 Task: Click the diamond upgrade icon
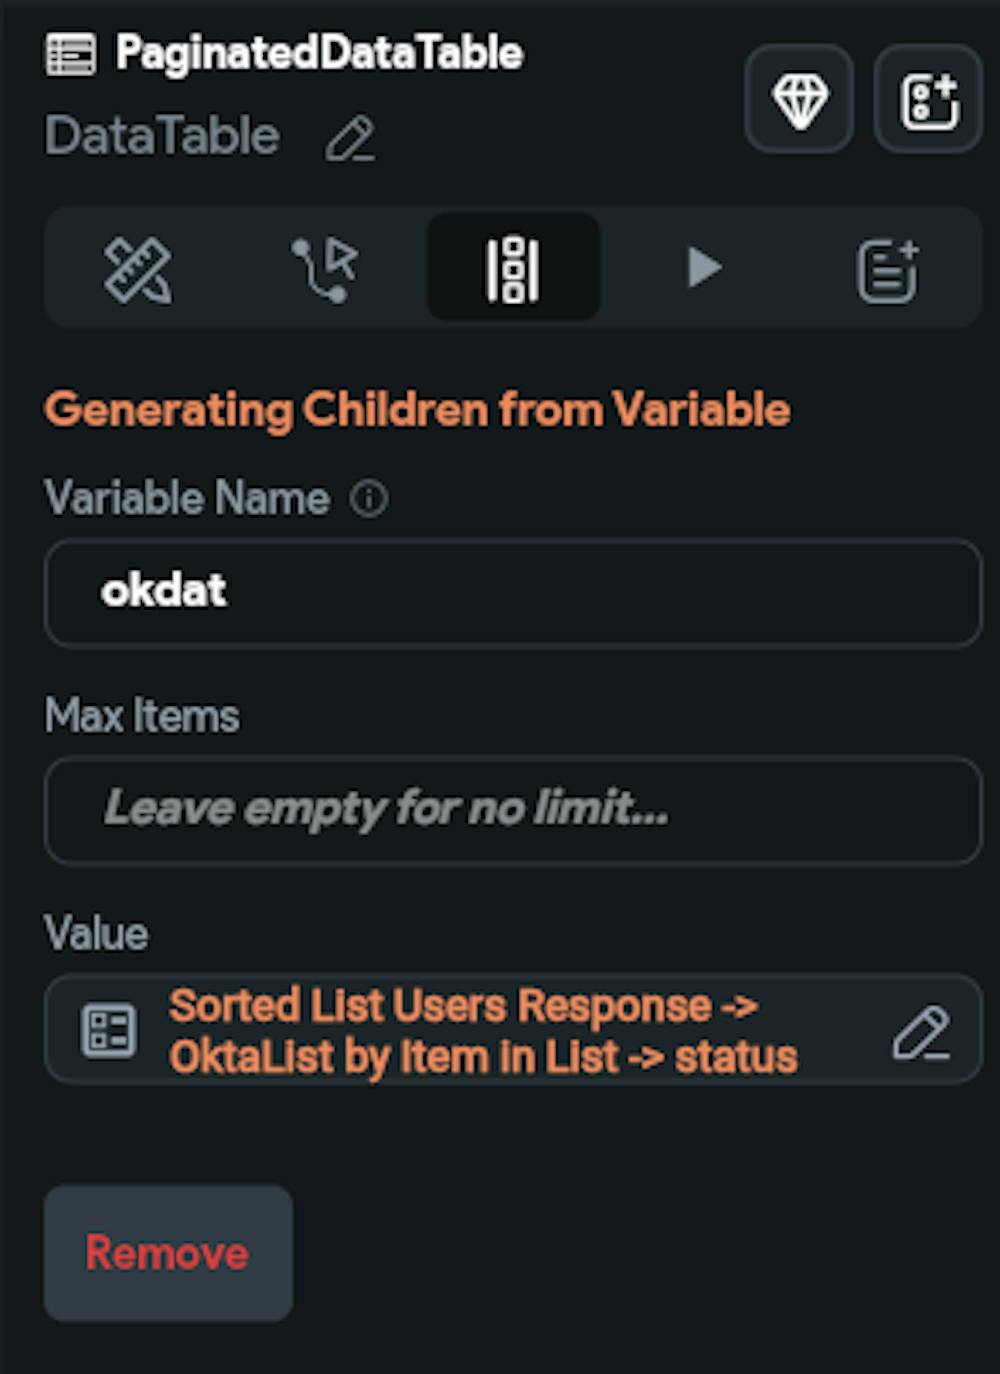[x=798, y=99]
